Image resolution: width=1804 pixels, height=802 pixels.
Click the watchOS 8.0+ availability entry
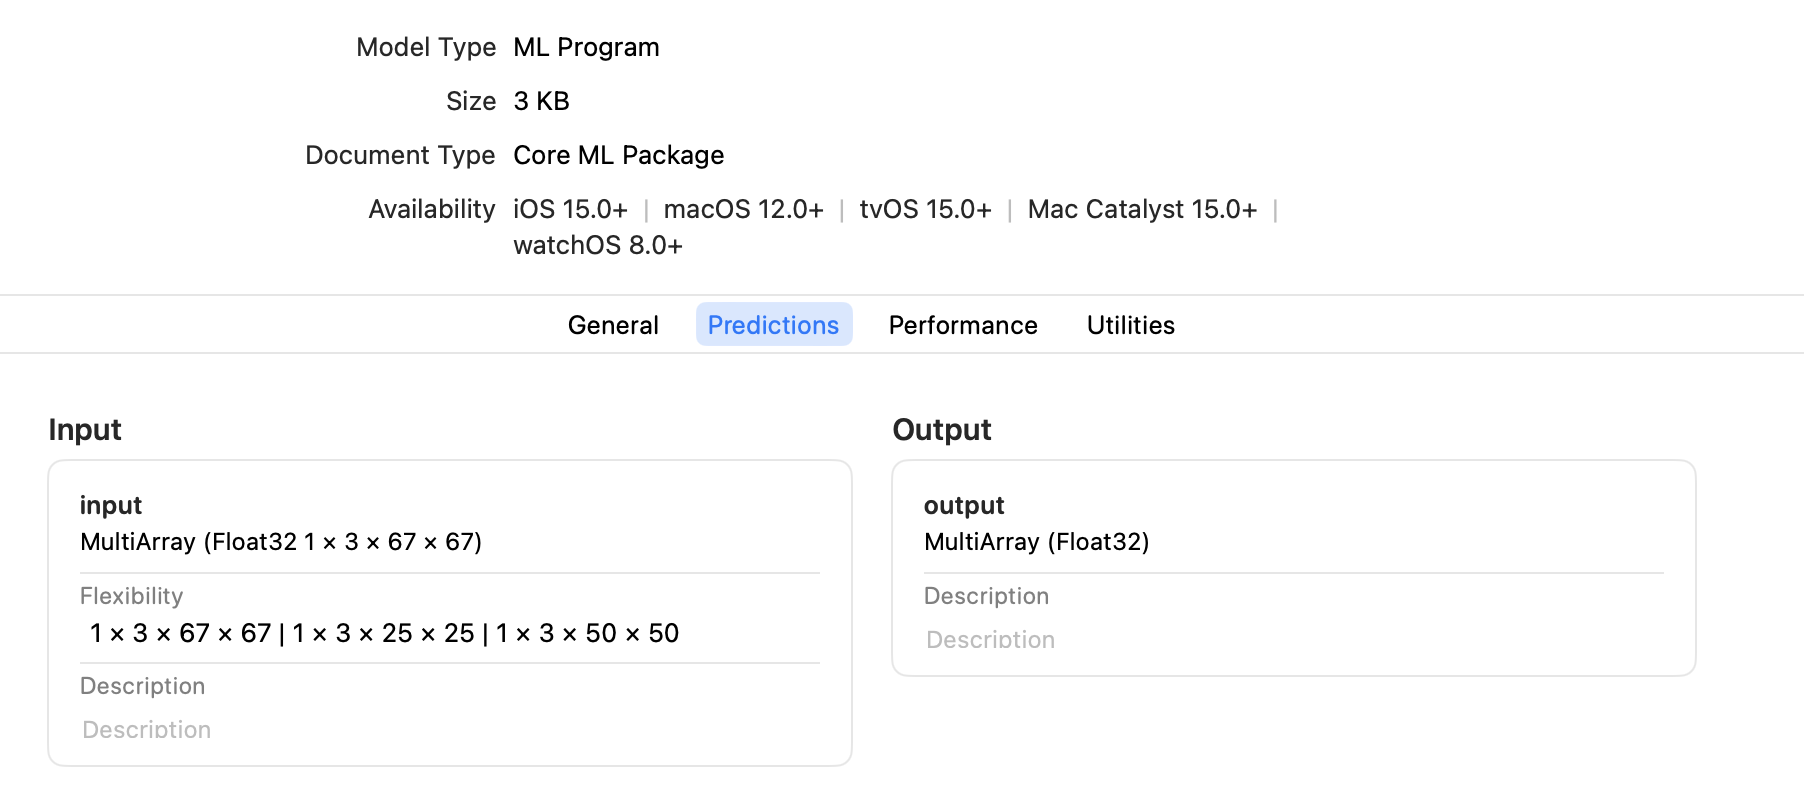click(598, 245)
